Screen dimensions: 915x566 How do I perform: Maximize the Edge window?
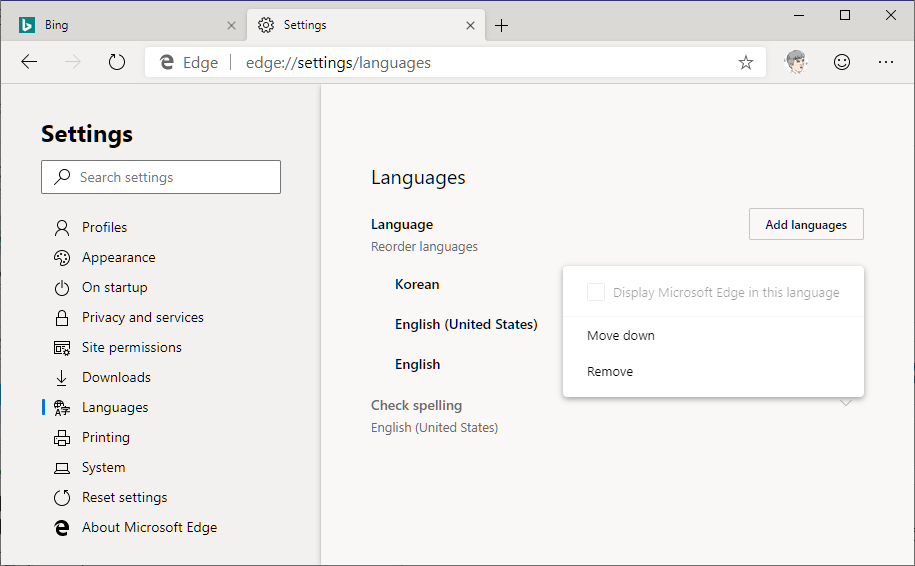coord(844,16)
